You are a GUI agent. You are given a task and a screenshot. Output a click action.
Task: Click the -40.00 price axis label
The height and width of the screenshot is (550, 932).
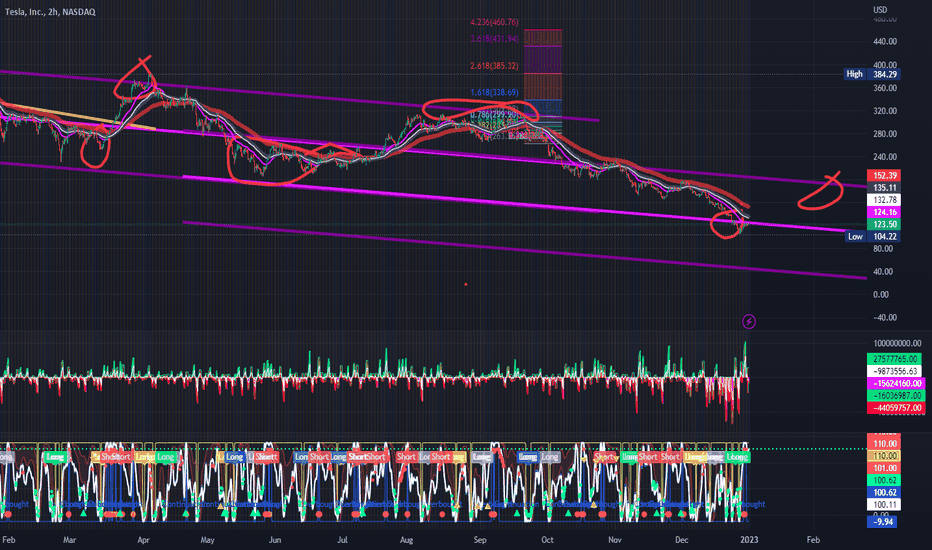pos(885,318)
